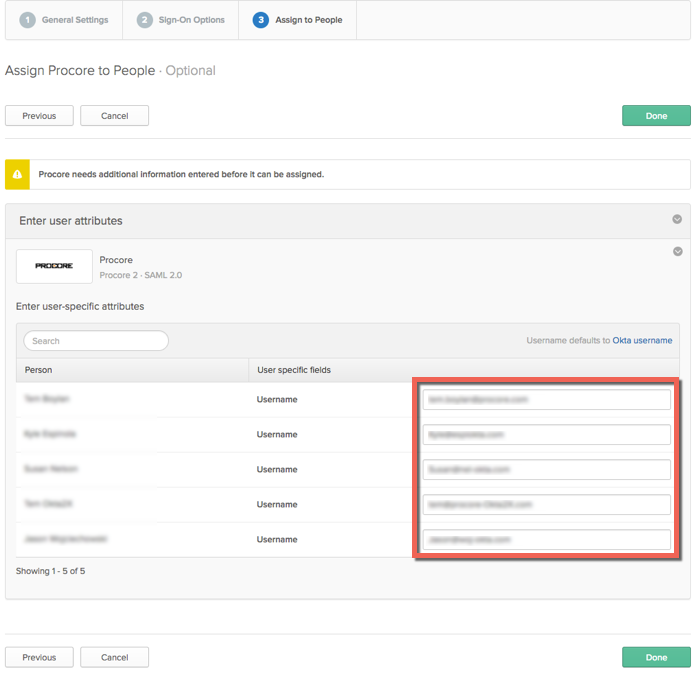The width and height of the screenshot is (700, 673).
Task: Collapse the Enter user attributes section
Action: (677, 219)
